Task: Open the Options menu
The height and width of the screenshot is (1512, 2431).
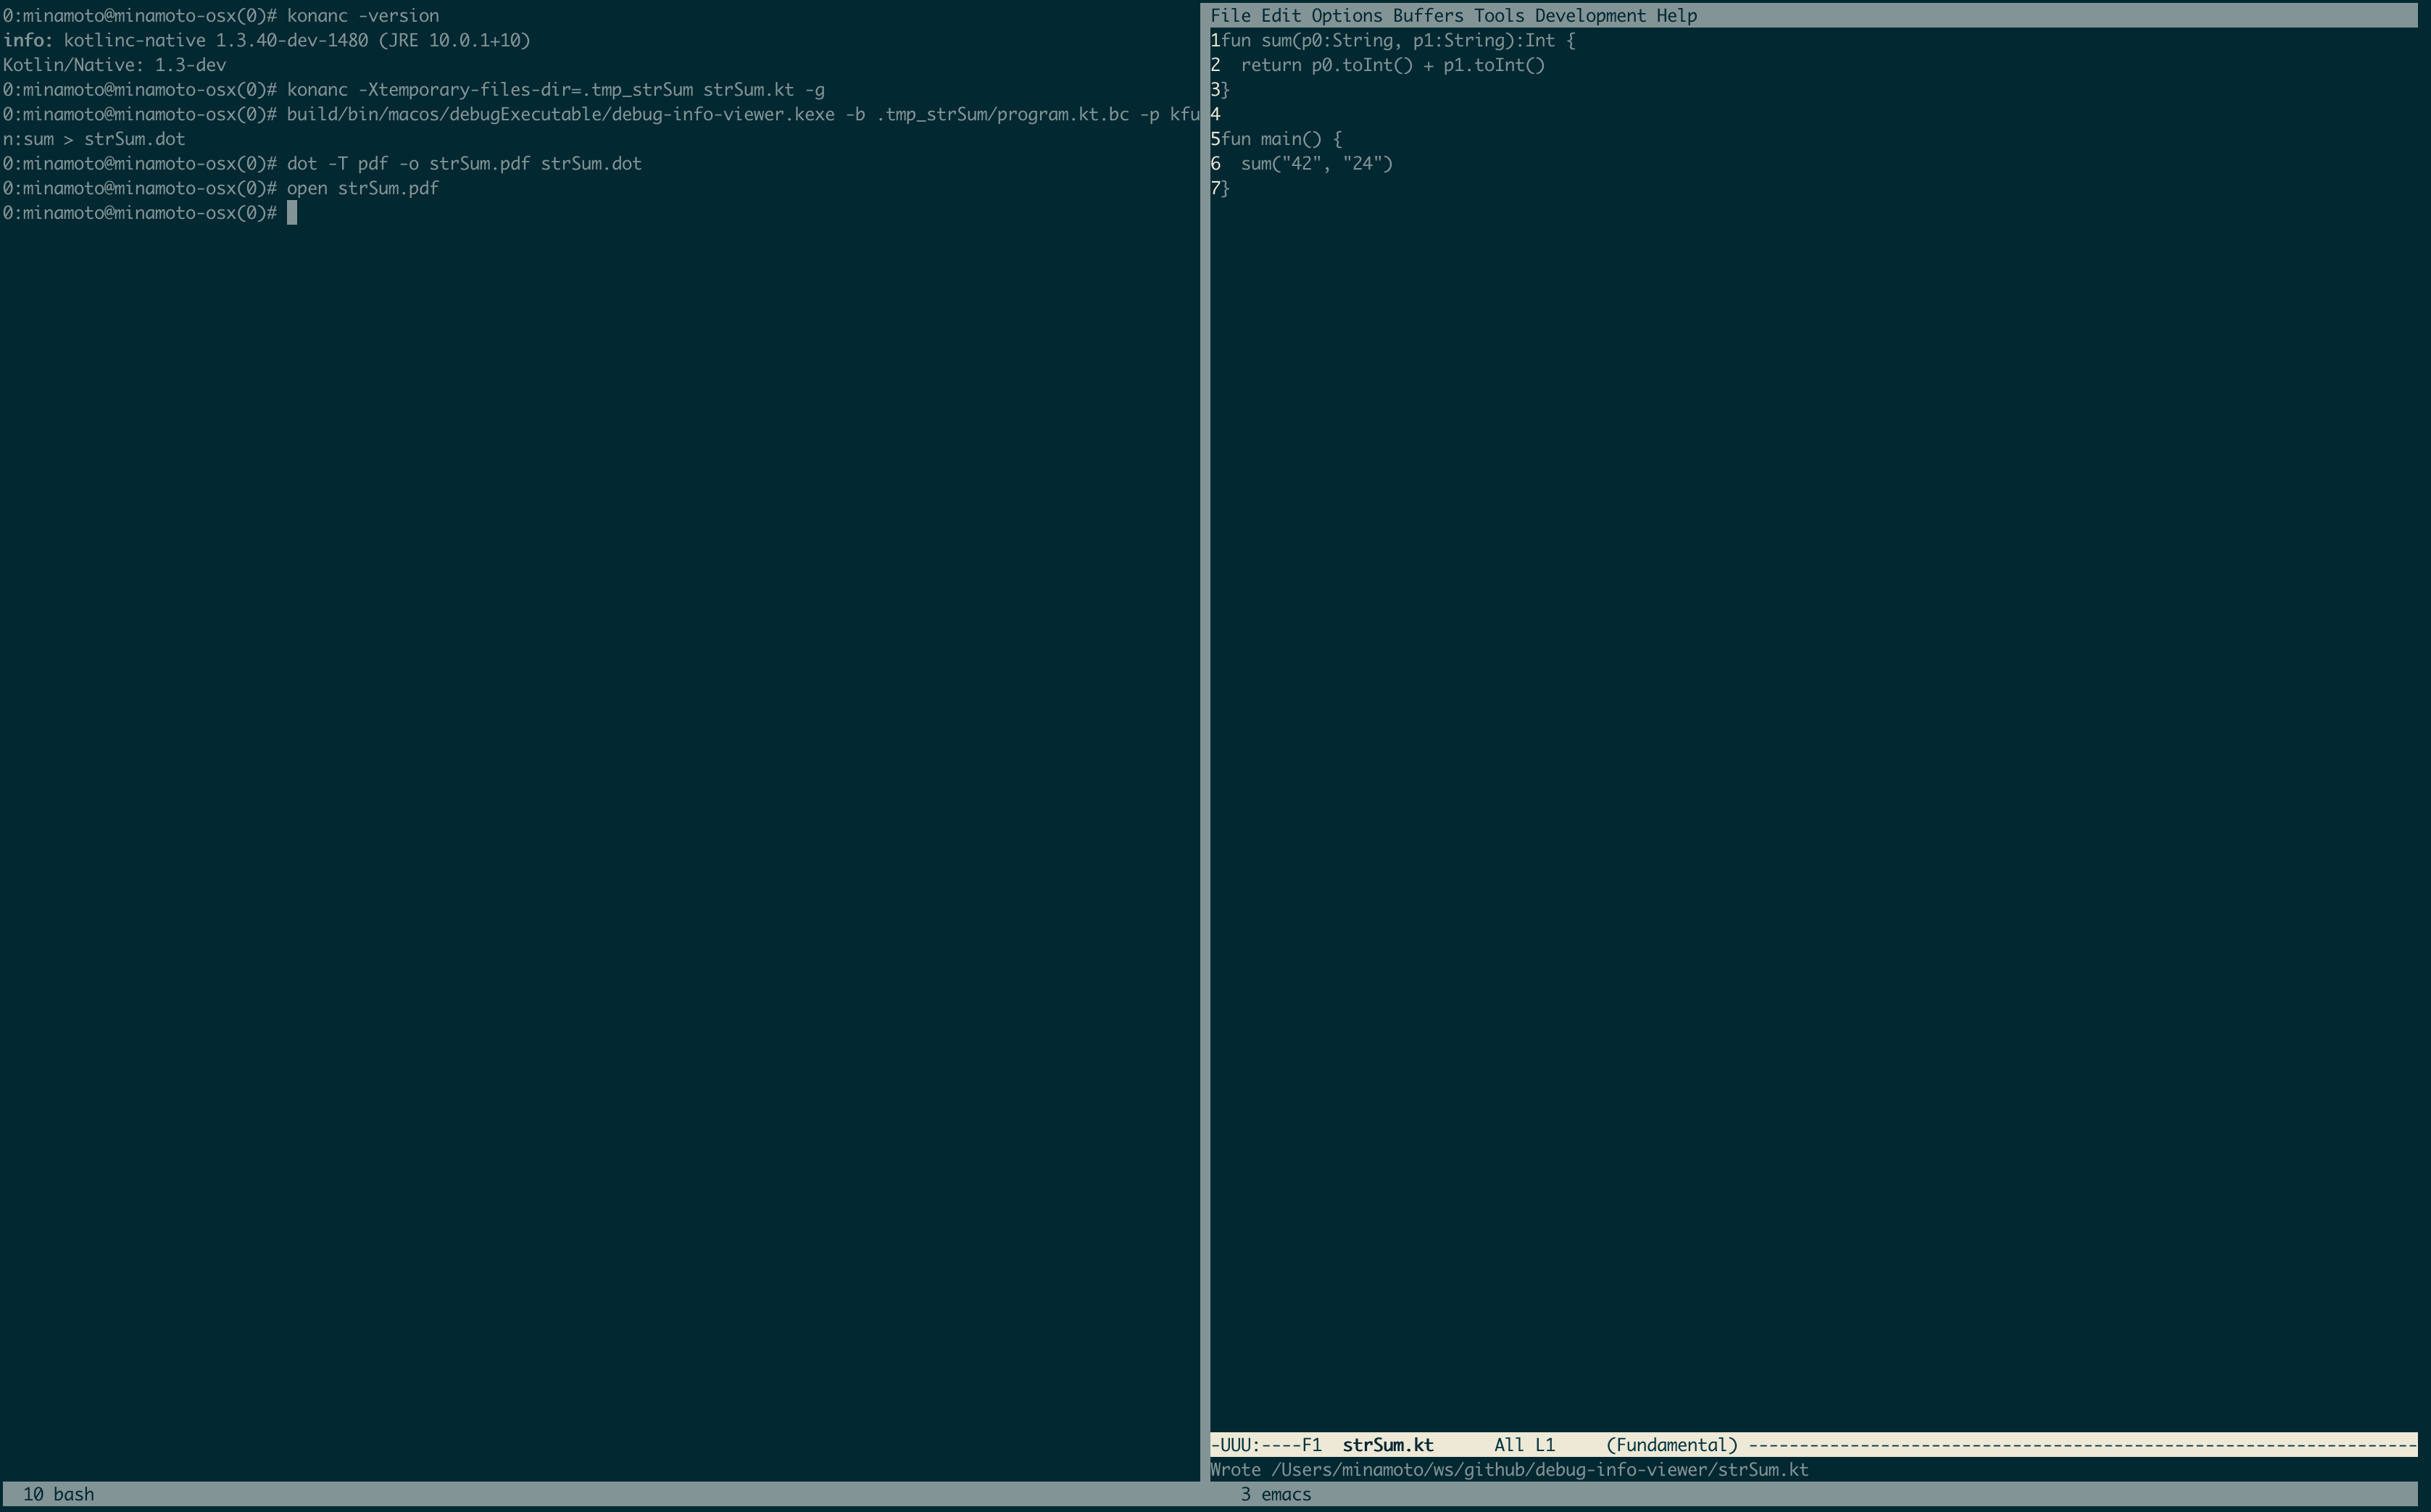Action: click(x=1346, y=15)
